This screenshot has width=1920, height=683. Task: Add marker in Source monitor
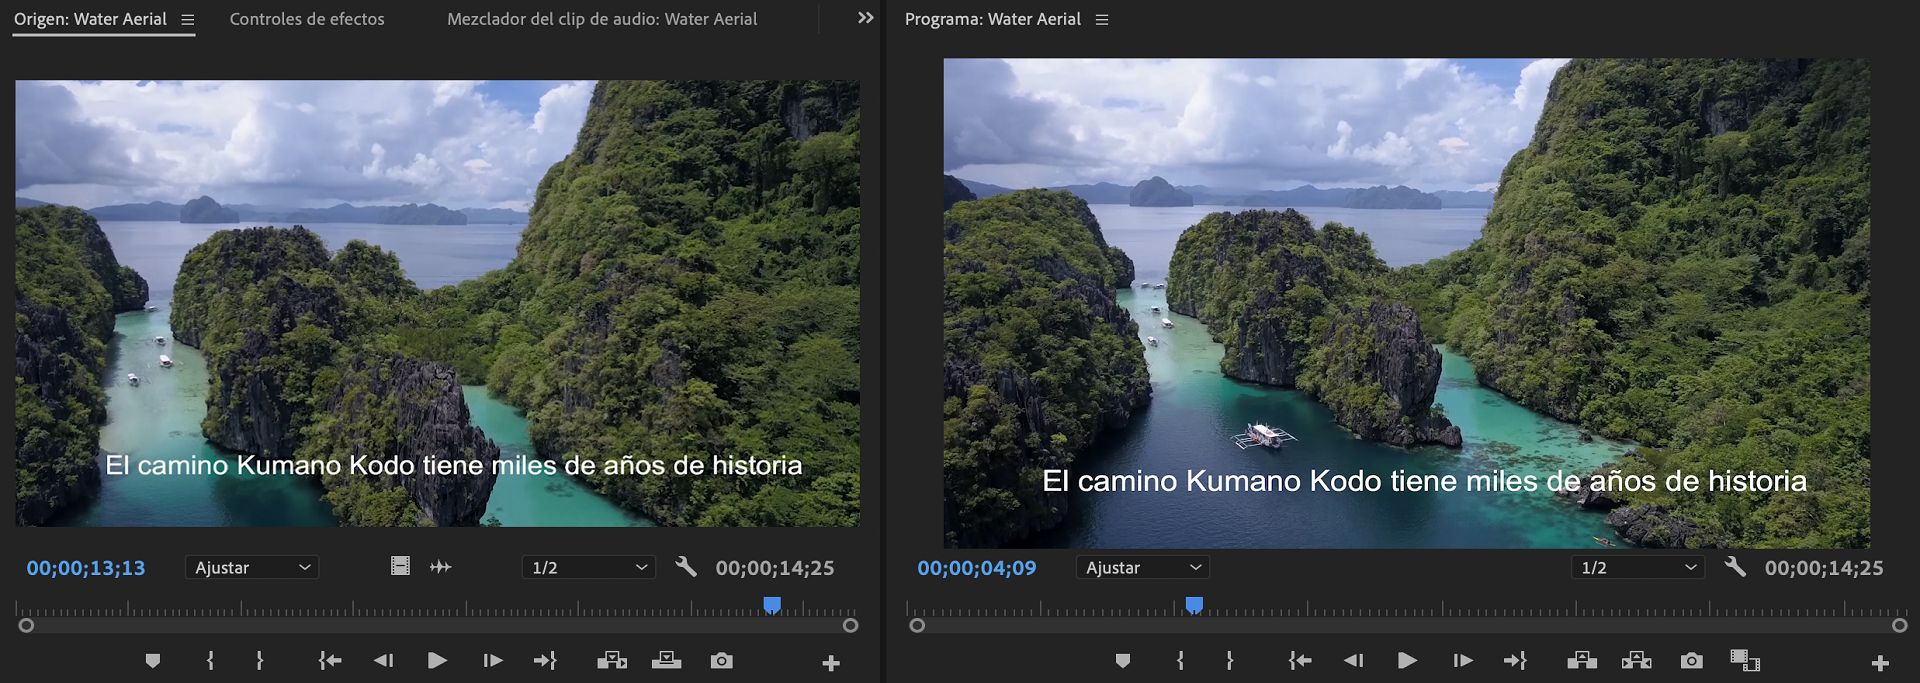click(152, 661)
